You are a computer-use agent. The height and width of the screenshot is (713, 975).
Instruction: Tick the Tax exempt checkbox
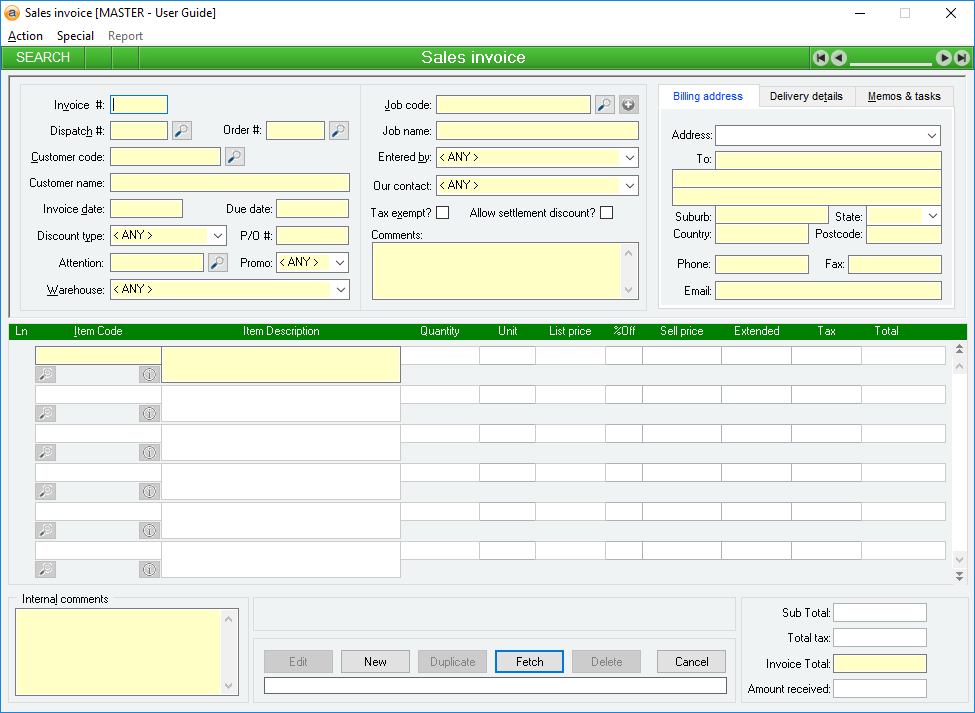[x=443, y=212]
